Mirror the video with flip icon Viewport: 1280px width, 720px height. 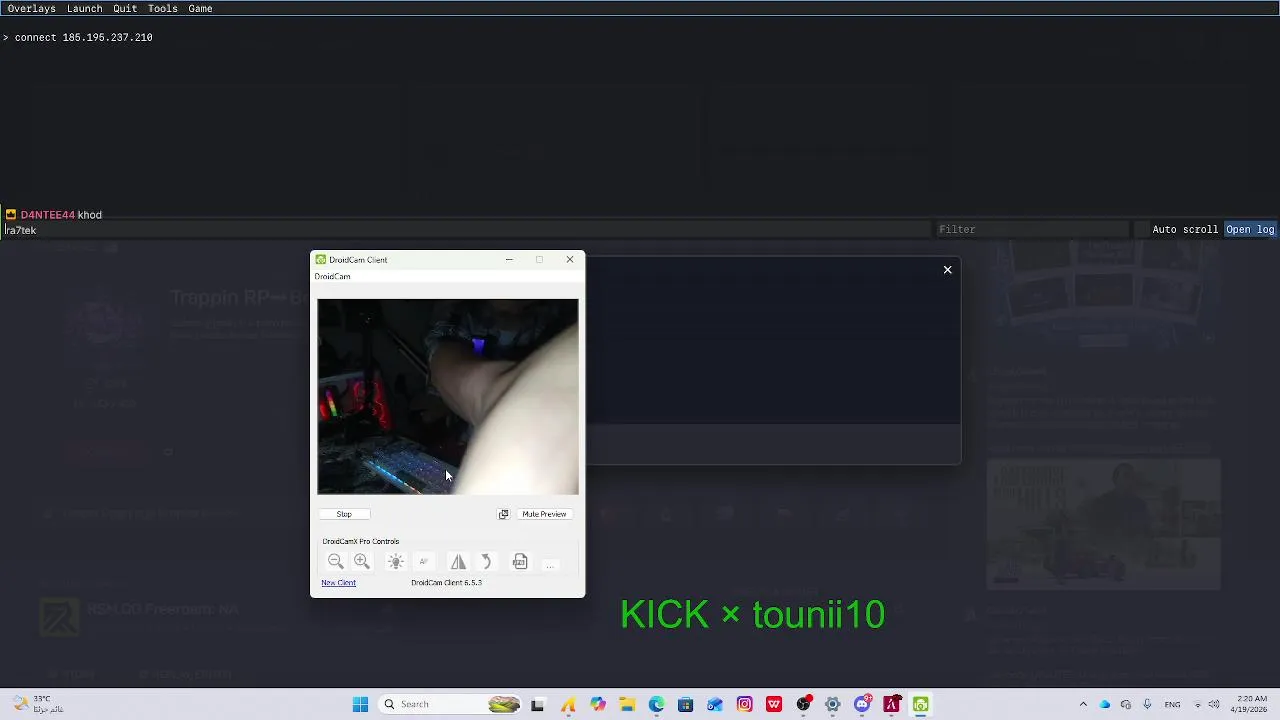click(x=458, y=562)
